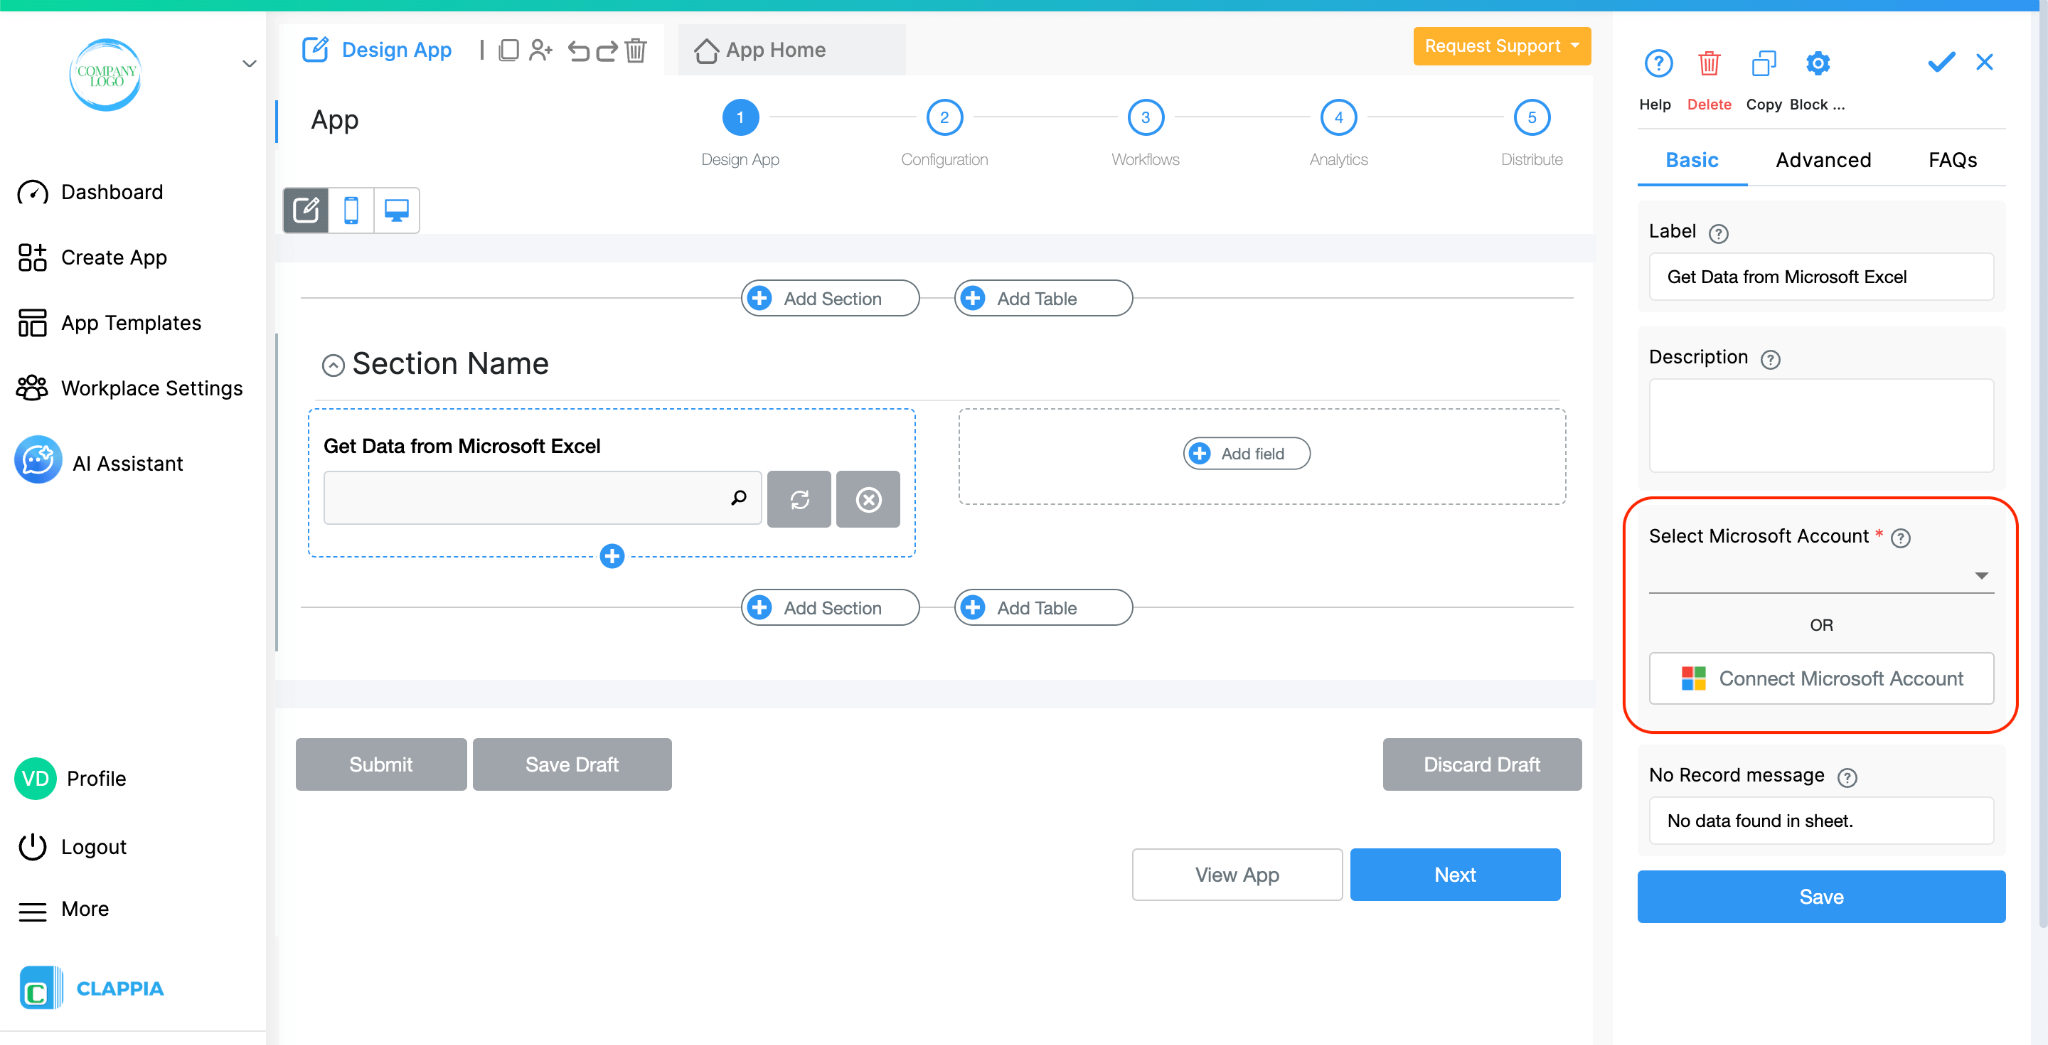2048x1045 pixels.
Task: Click the Save button in the side panel
Action: coord(1821,897)
